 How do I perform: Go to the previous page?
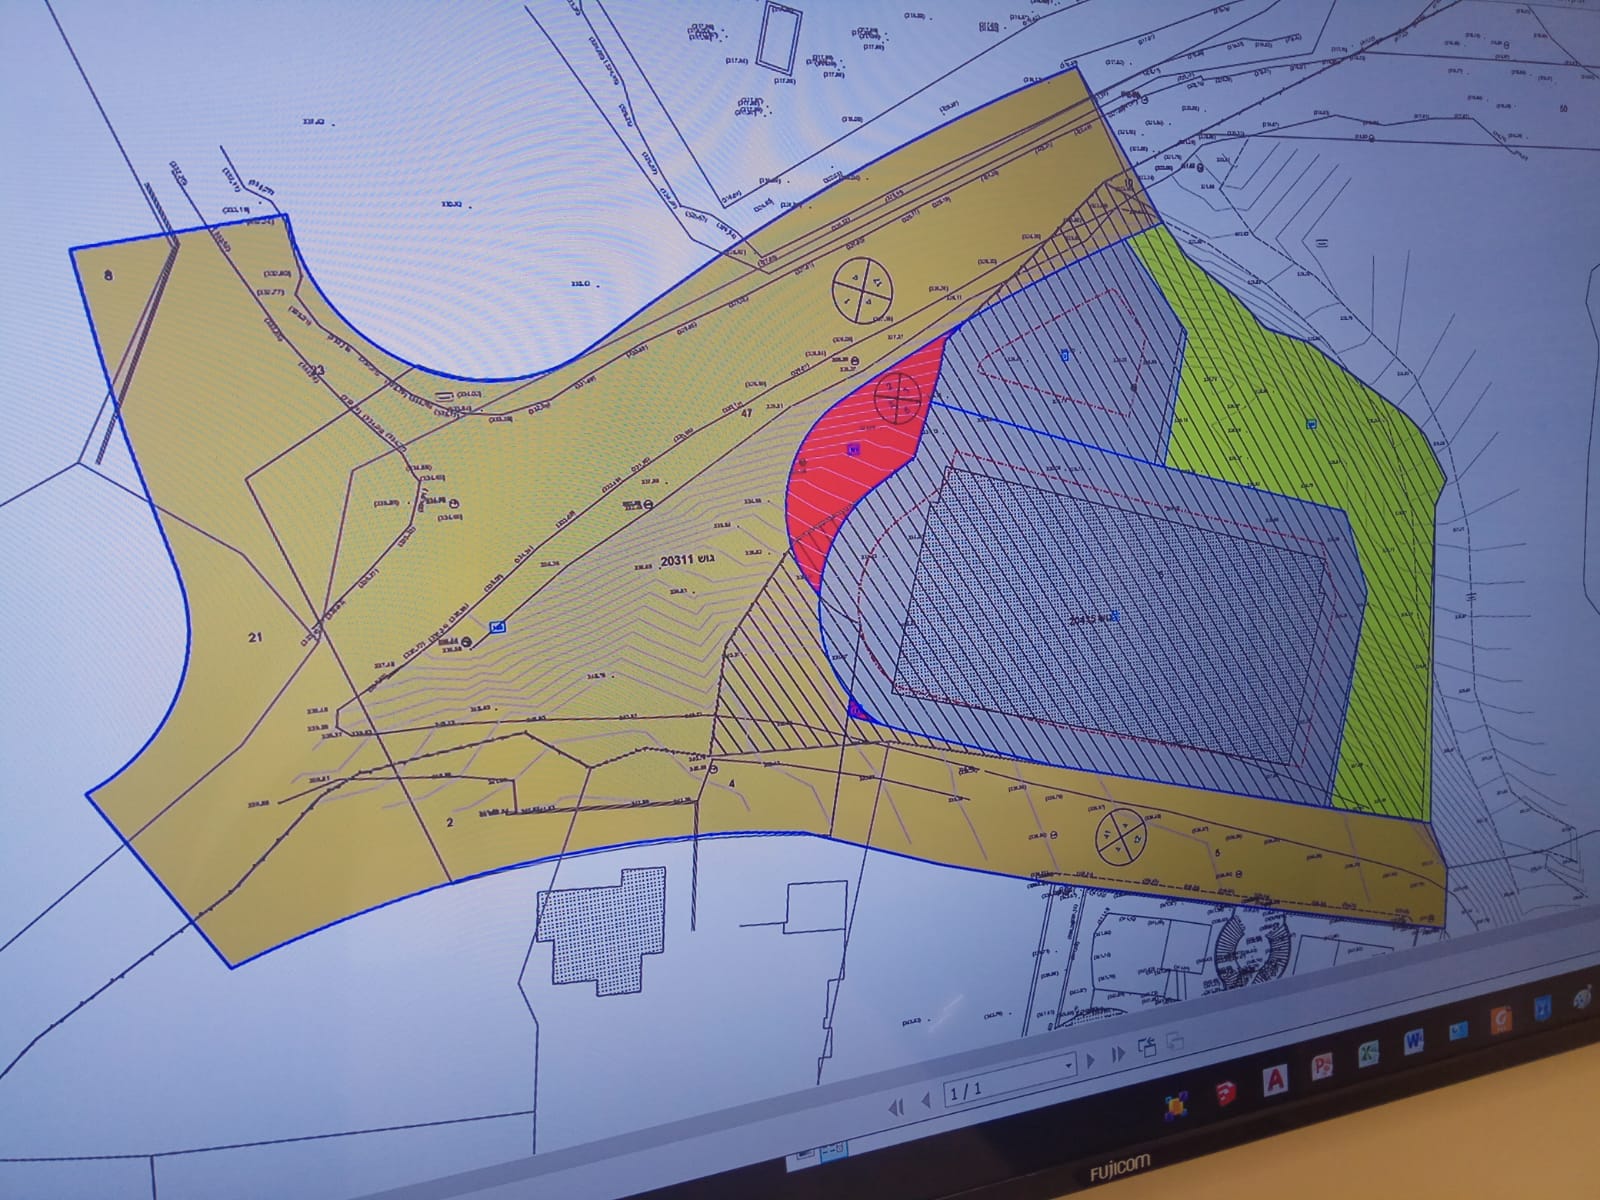click(x=926, y=1099)
